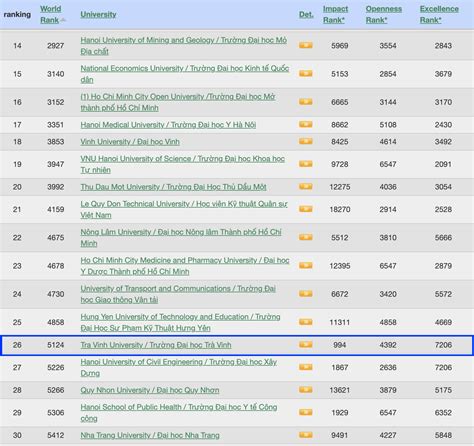This screenshot has height=446, width=474.
Task: Sort table by University column header
Action: (98, 14)
